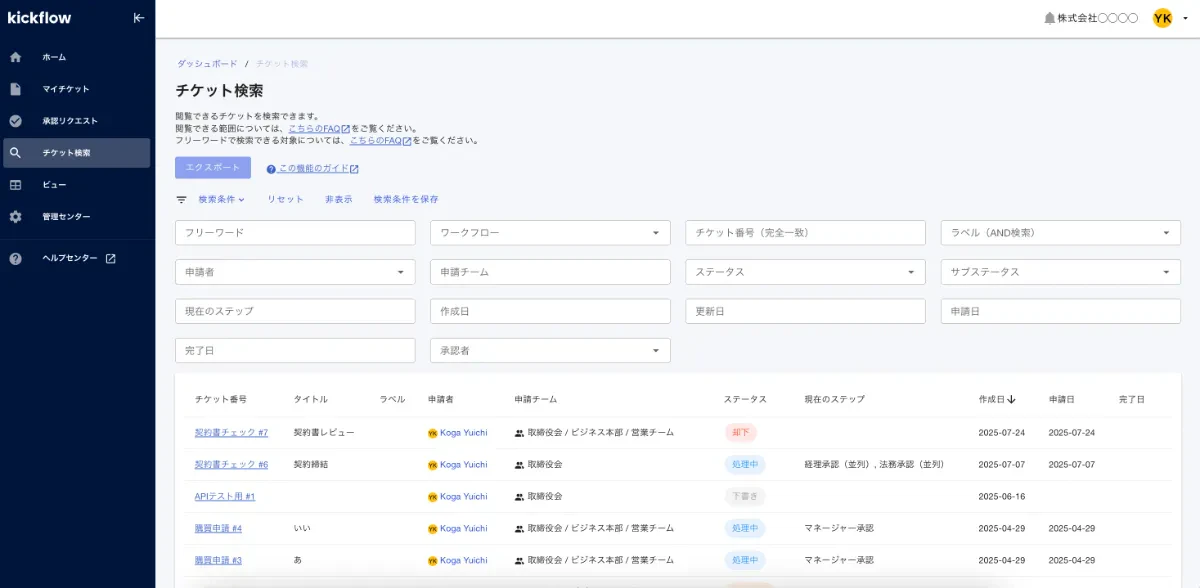Open ビュー in the sidebar

click(x=54, y=185)
